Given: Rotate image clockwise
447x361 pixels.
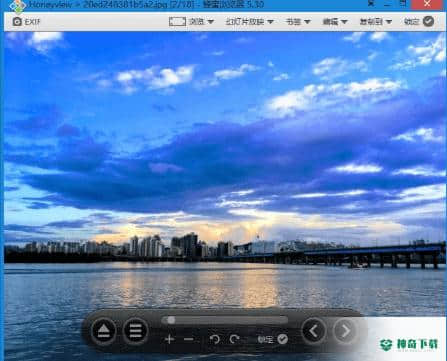Looking at the screenshot, I should click(x=235, y=339).
